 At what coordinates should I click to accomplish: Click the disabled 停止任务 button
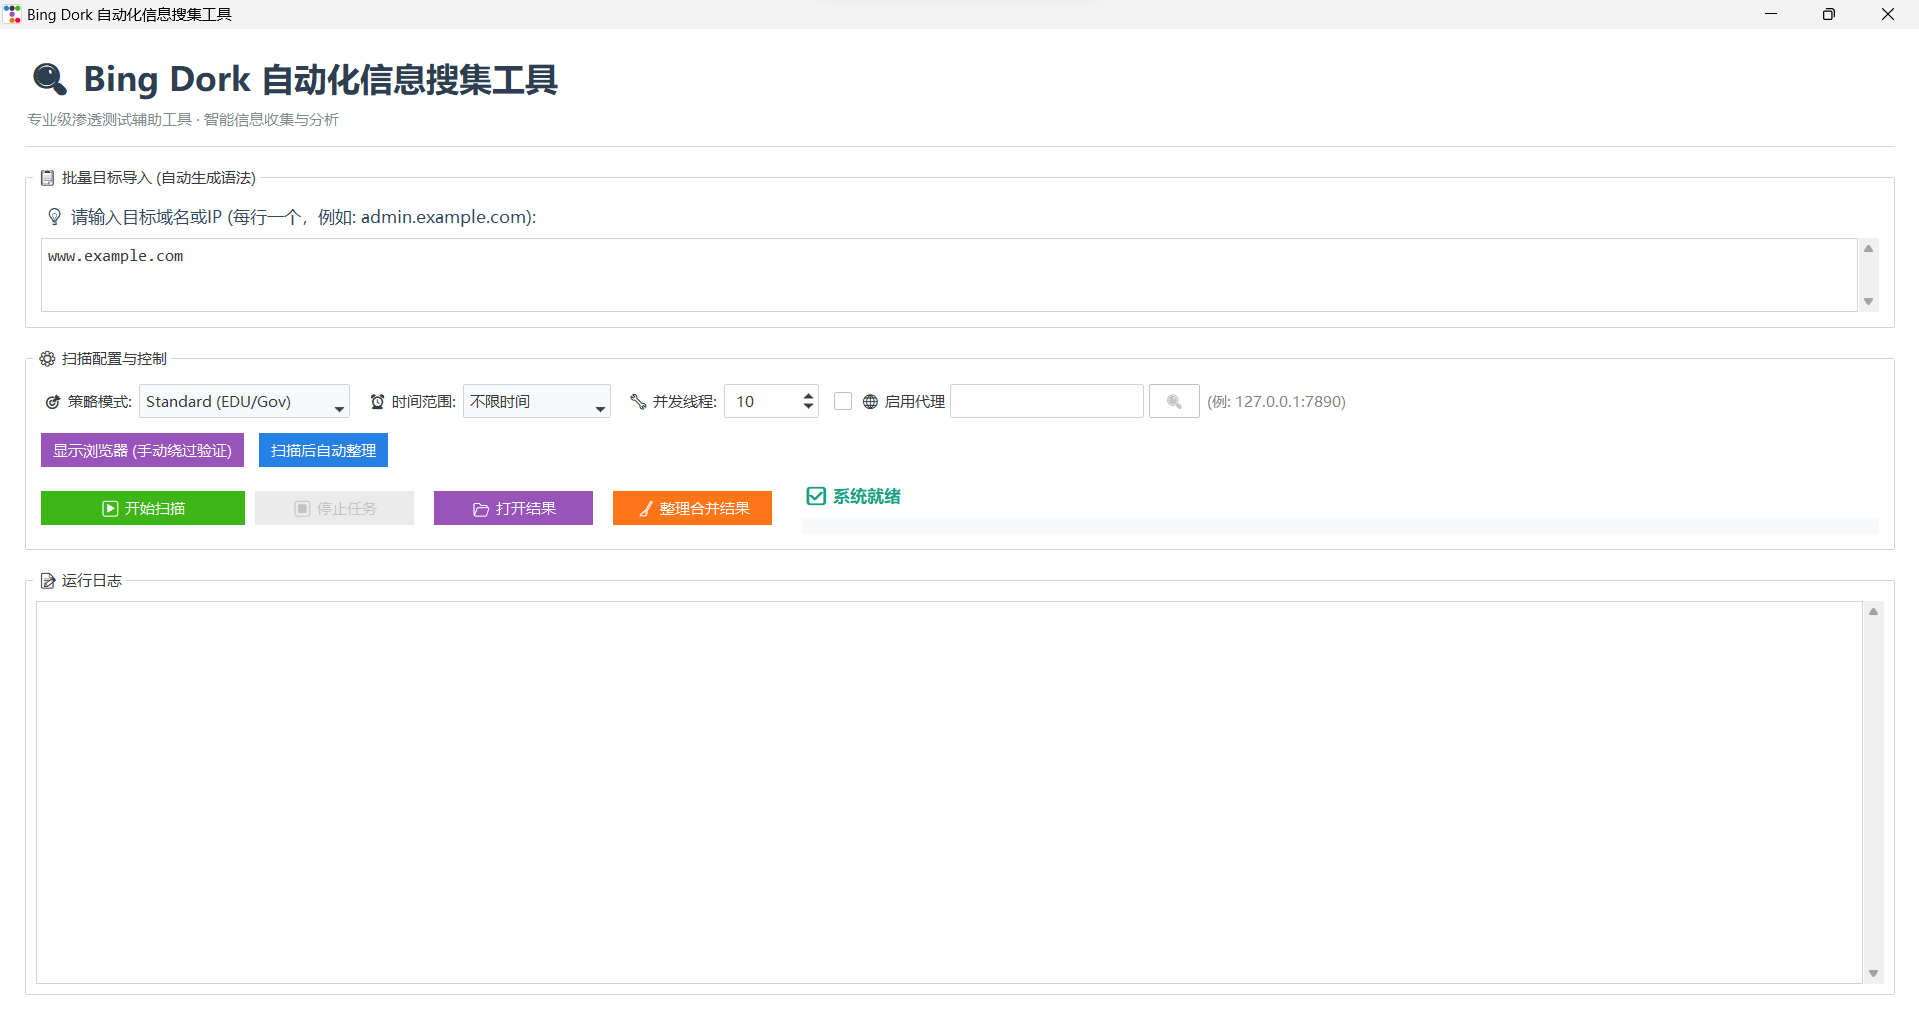tap(334, 508)
